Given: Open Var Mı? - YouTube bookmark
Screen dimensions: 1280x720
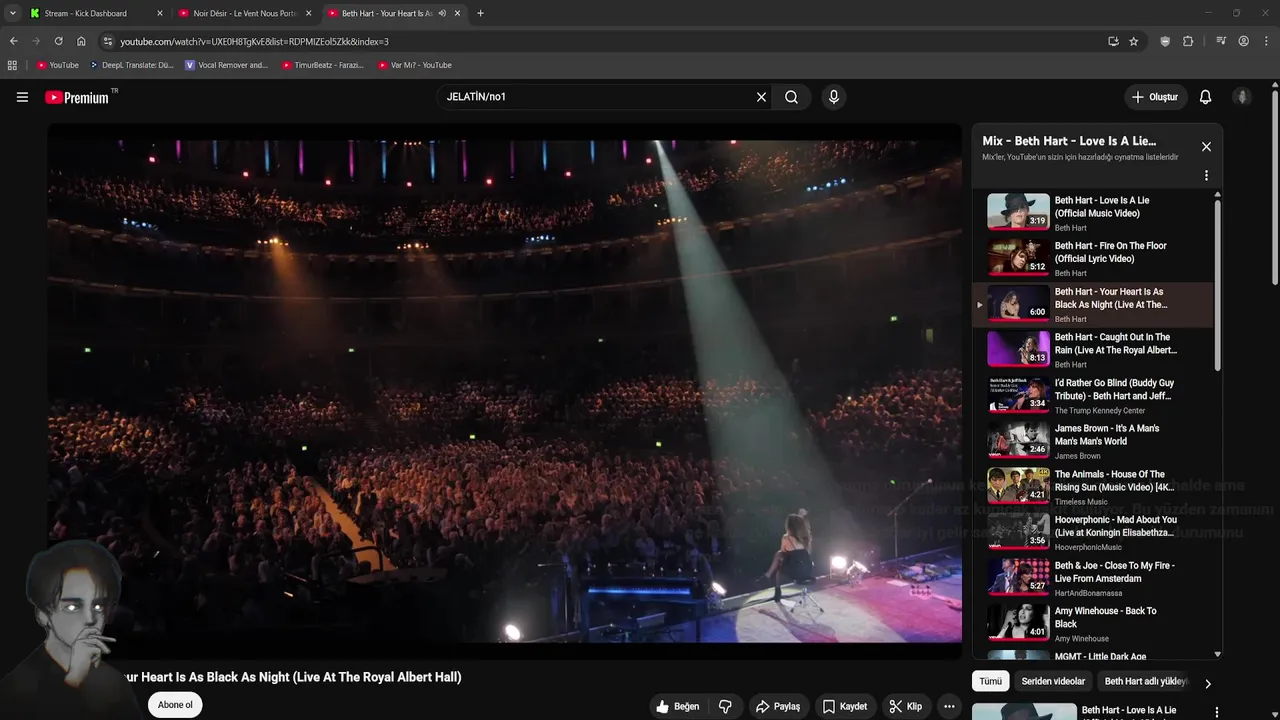Looking at the screenshot, I should (415, 65).
